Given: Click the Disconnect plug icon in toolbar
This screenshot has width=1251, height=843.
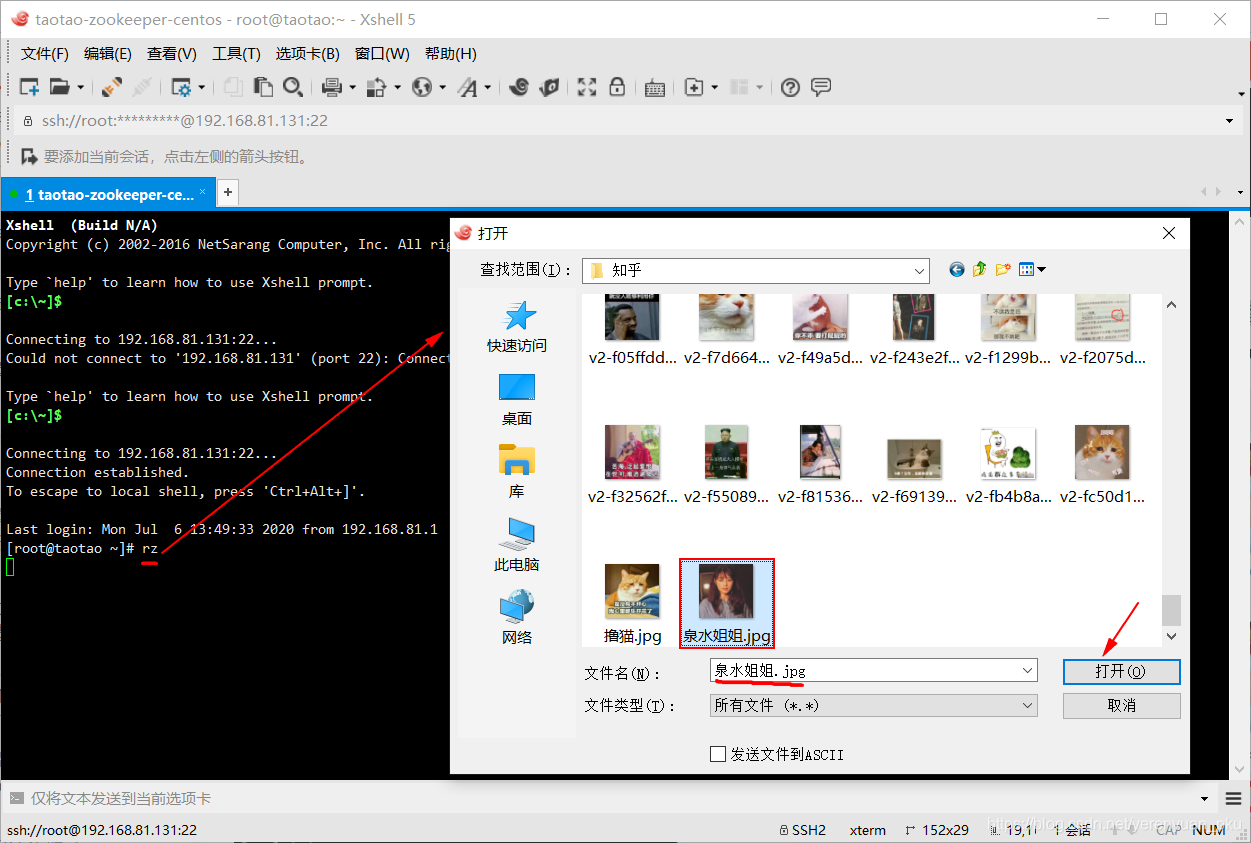Looking at the screenshot, I should 143,87.
